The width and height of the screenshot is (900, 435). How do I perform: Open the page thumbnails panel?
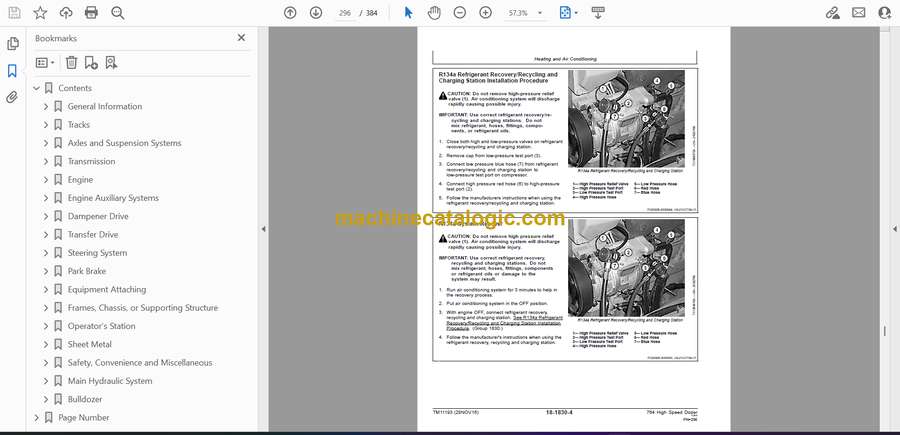pos(12,44)
